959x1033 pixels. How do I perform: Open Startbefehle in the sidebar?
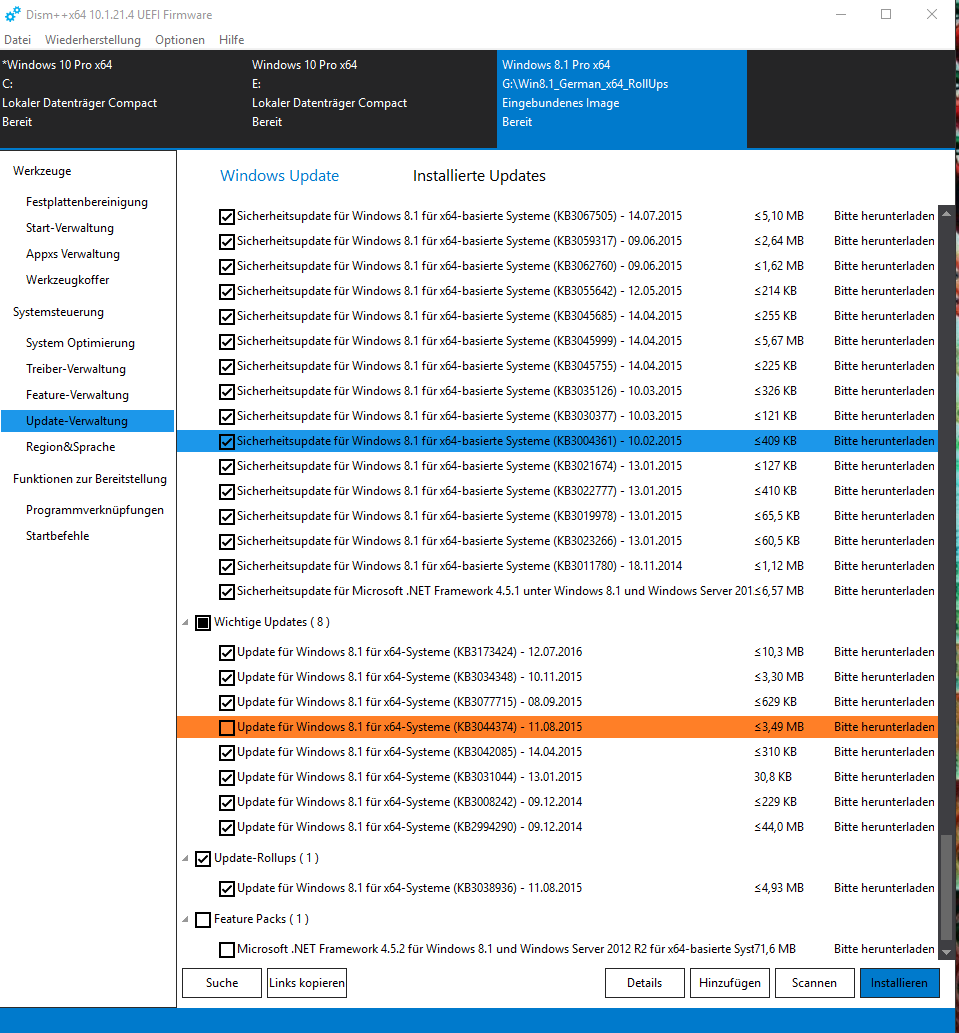point(57,536)
